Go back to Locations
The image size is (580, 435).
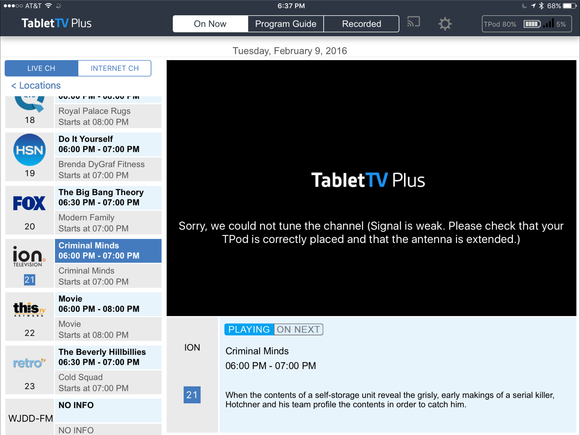coord(36,85)
